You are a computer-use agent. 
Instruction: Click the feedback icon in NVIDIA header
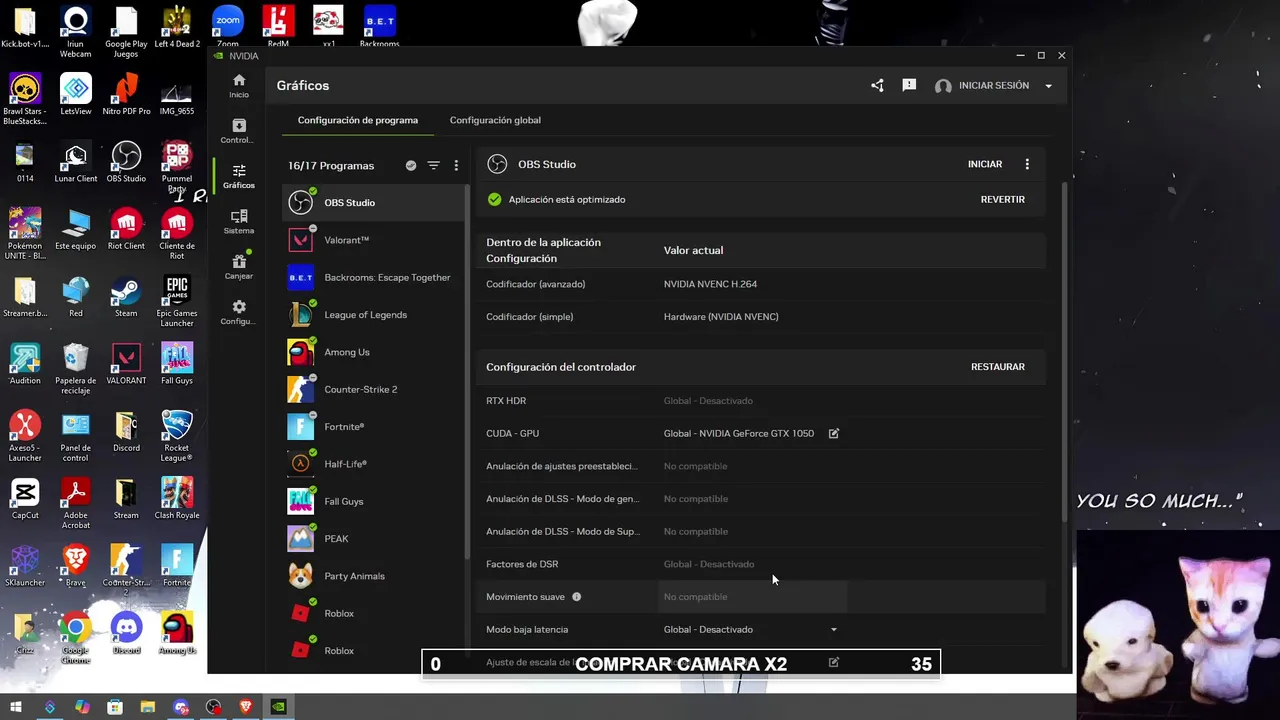909,86
